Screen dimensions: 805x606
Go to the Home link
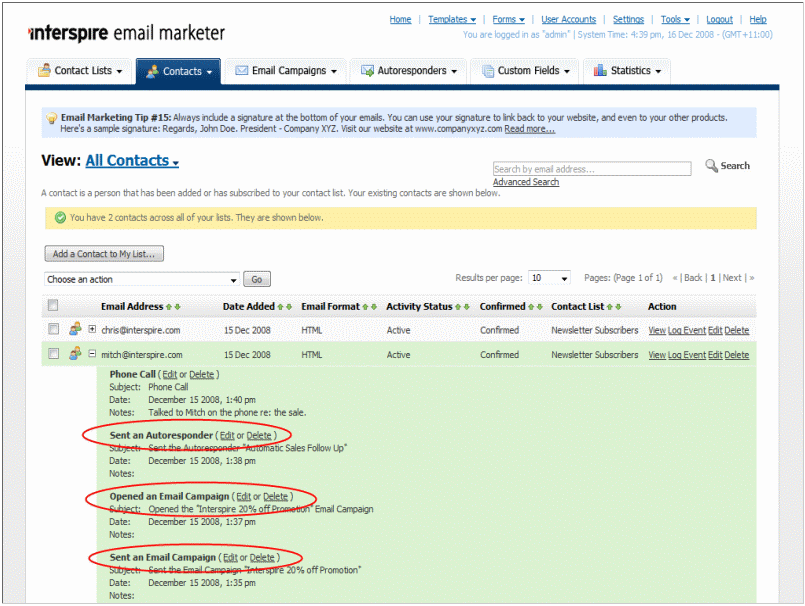pos(400,20)
